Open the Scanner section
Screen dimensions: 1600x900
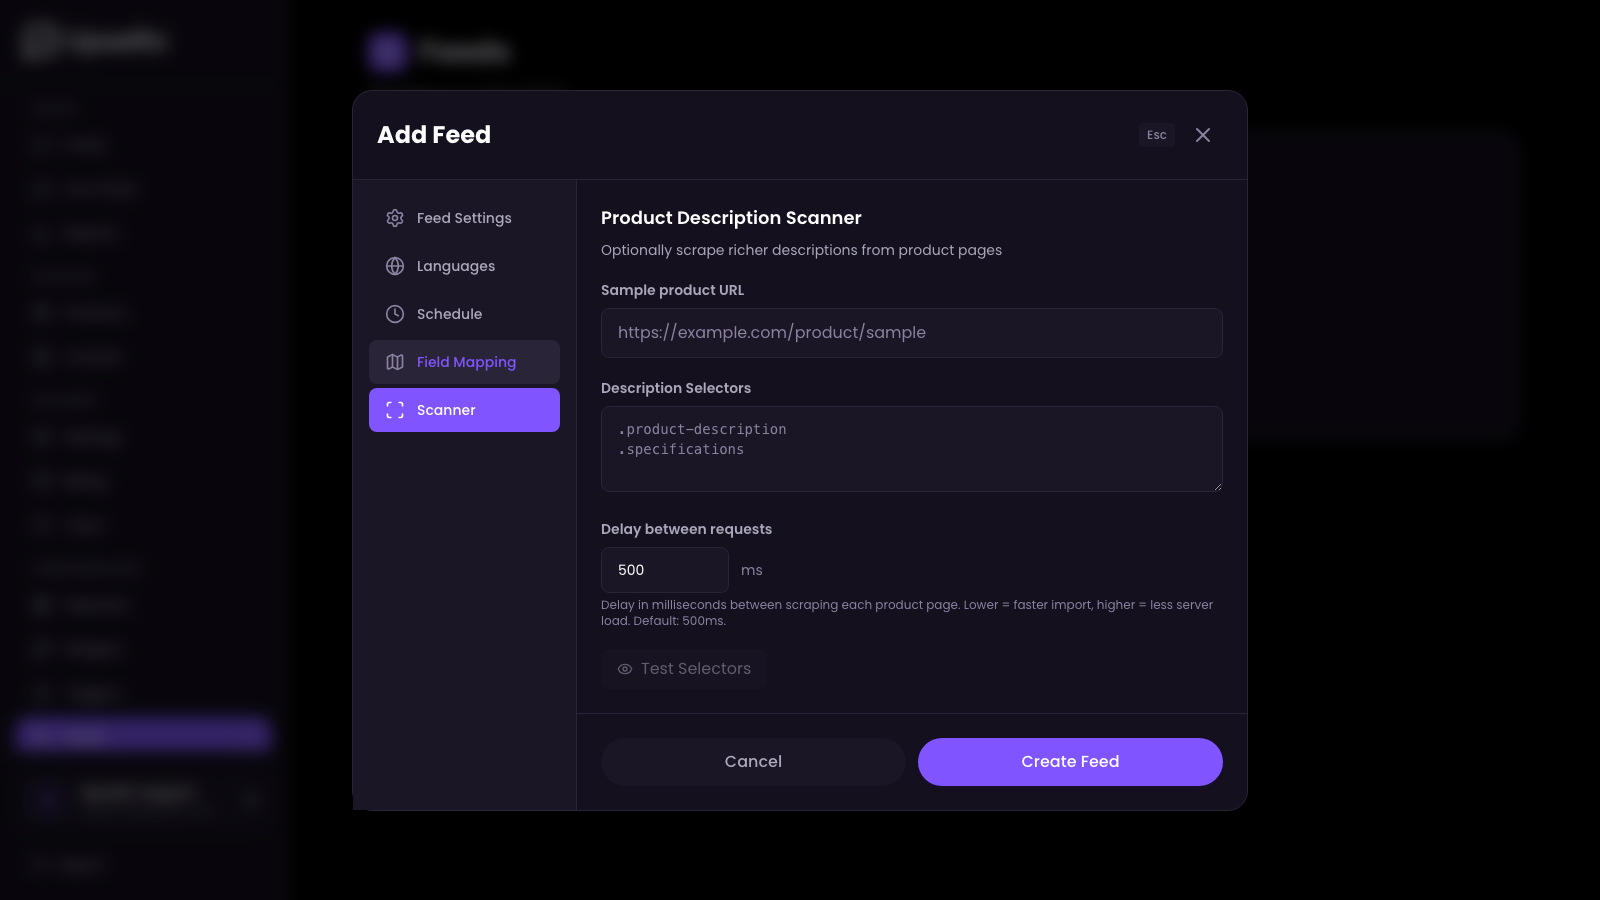click(464, 410)
